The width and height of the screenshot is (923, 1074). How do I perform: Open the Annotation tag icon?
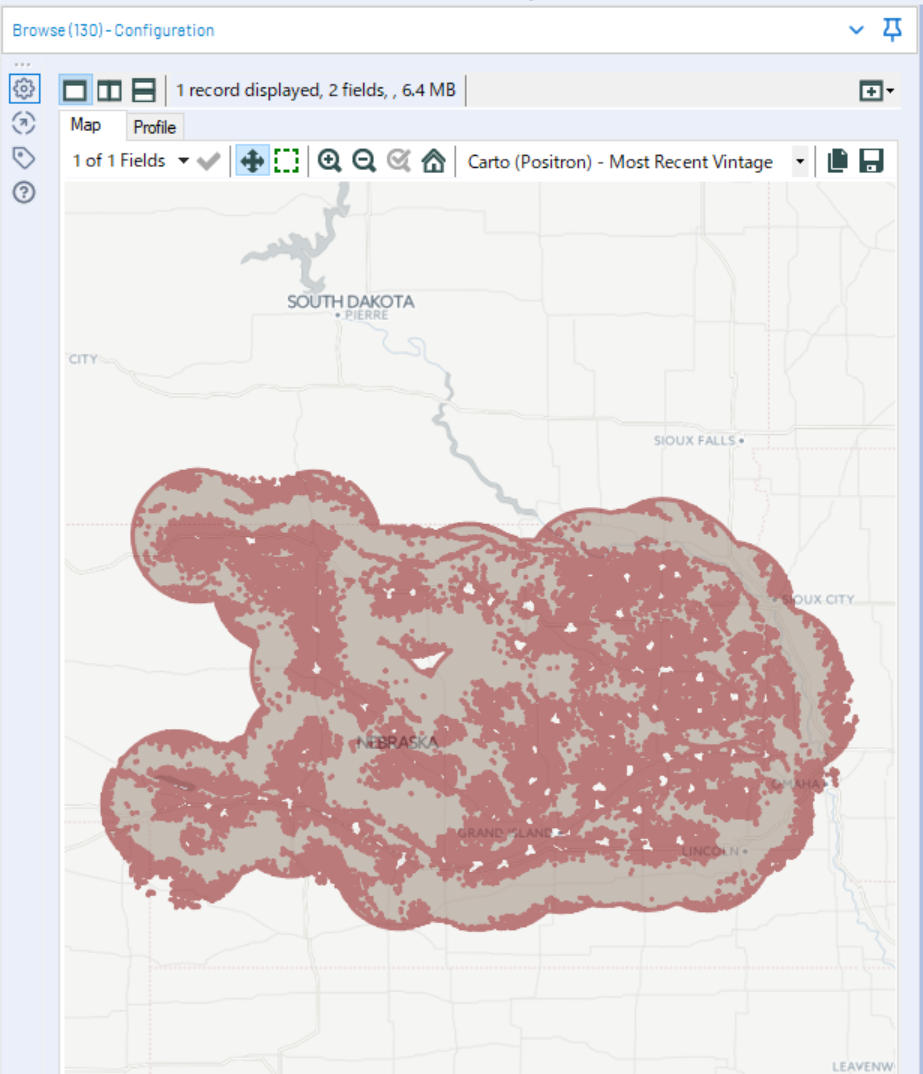pos(24,158)
